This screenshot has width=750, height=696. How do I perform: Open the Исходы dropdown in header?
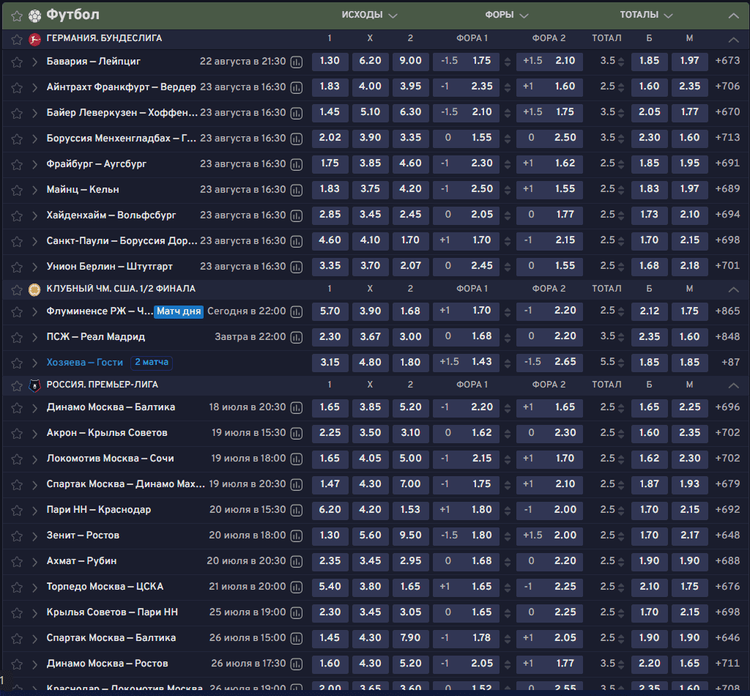pos(369,15)
